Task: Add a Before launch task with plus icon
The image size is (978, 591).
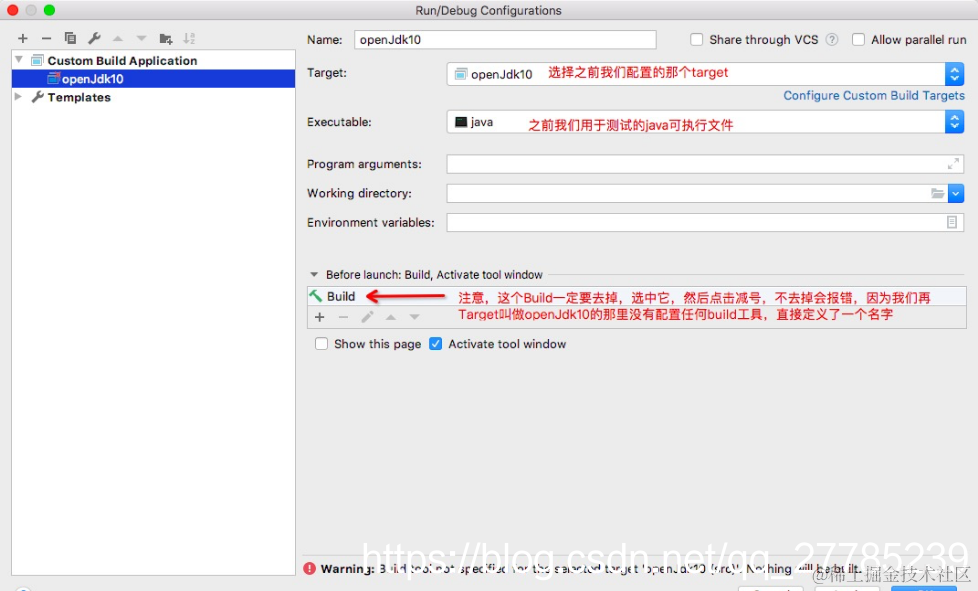Action: 319,317
